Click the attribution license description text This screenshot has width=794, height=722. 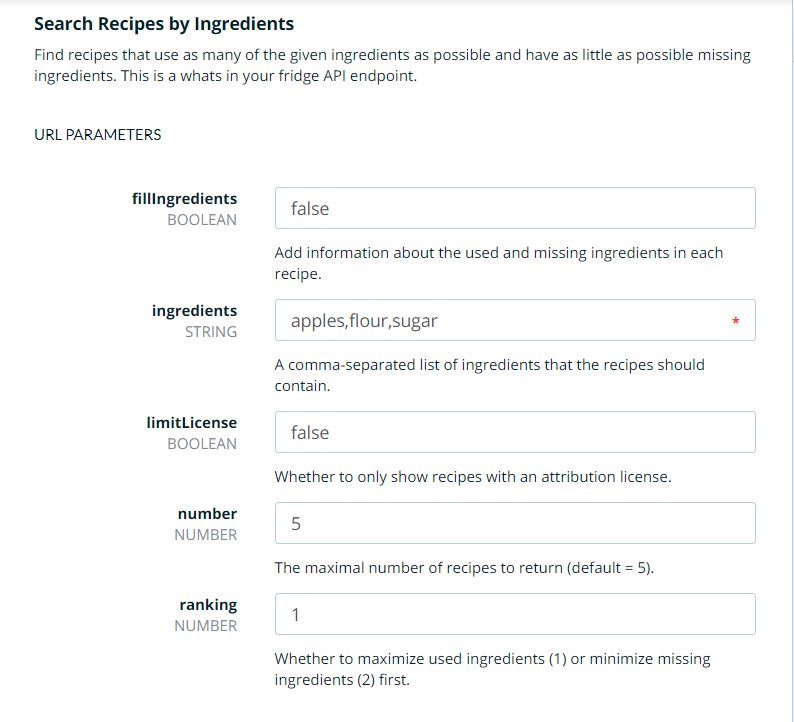coord(473,477)
